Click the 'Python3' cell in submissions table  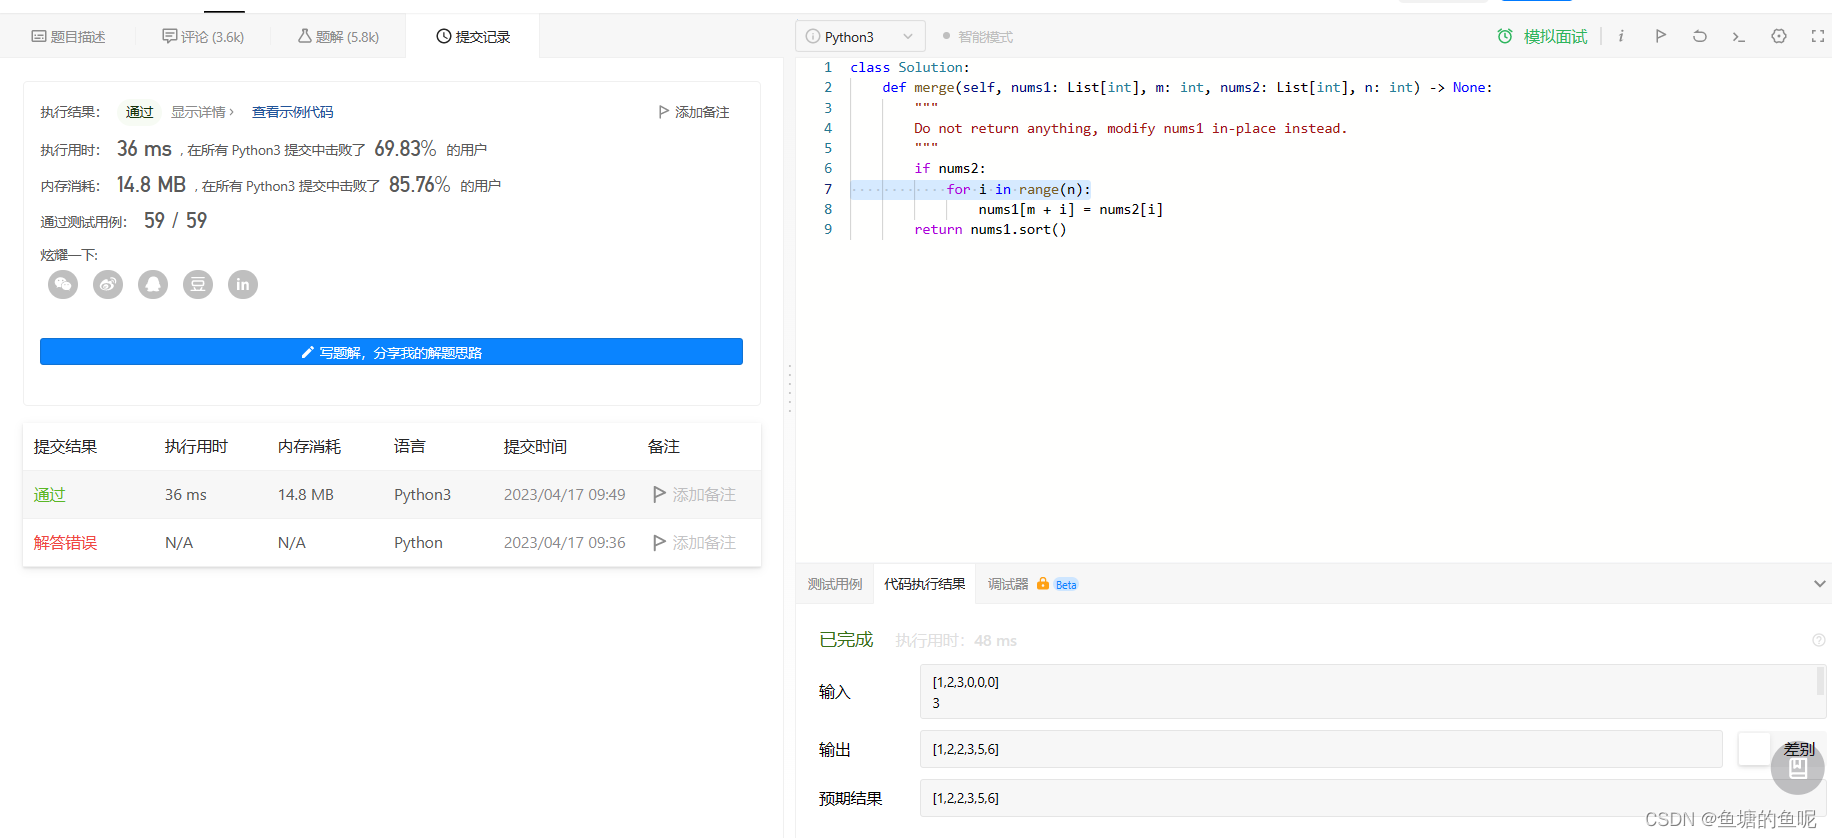tap(422, 494)
